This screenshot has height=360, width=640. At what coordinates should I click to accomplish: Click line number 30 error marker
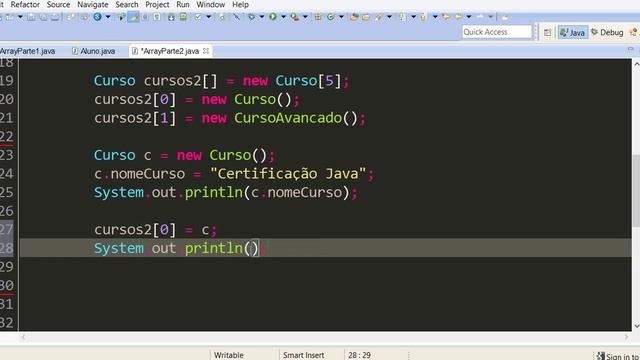point(7,285)
